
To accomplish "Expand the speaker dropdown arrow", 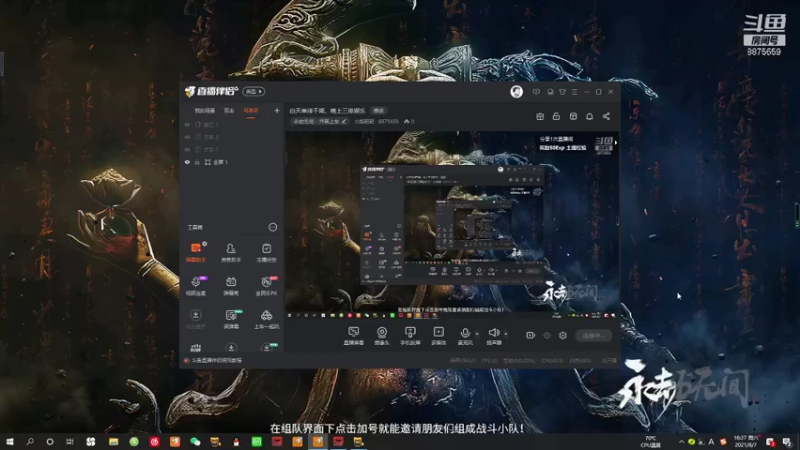I will pyautogui.click(x=506, y=334).
